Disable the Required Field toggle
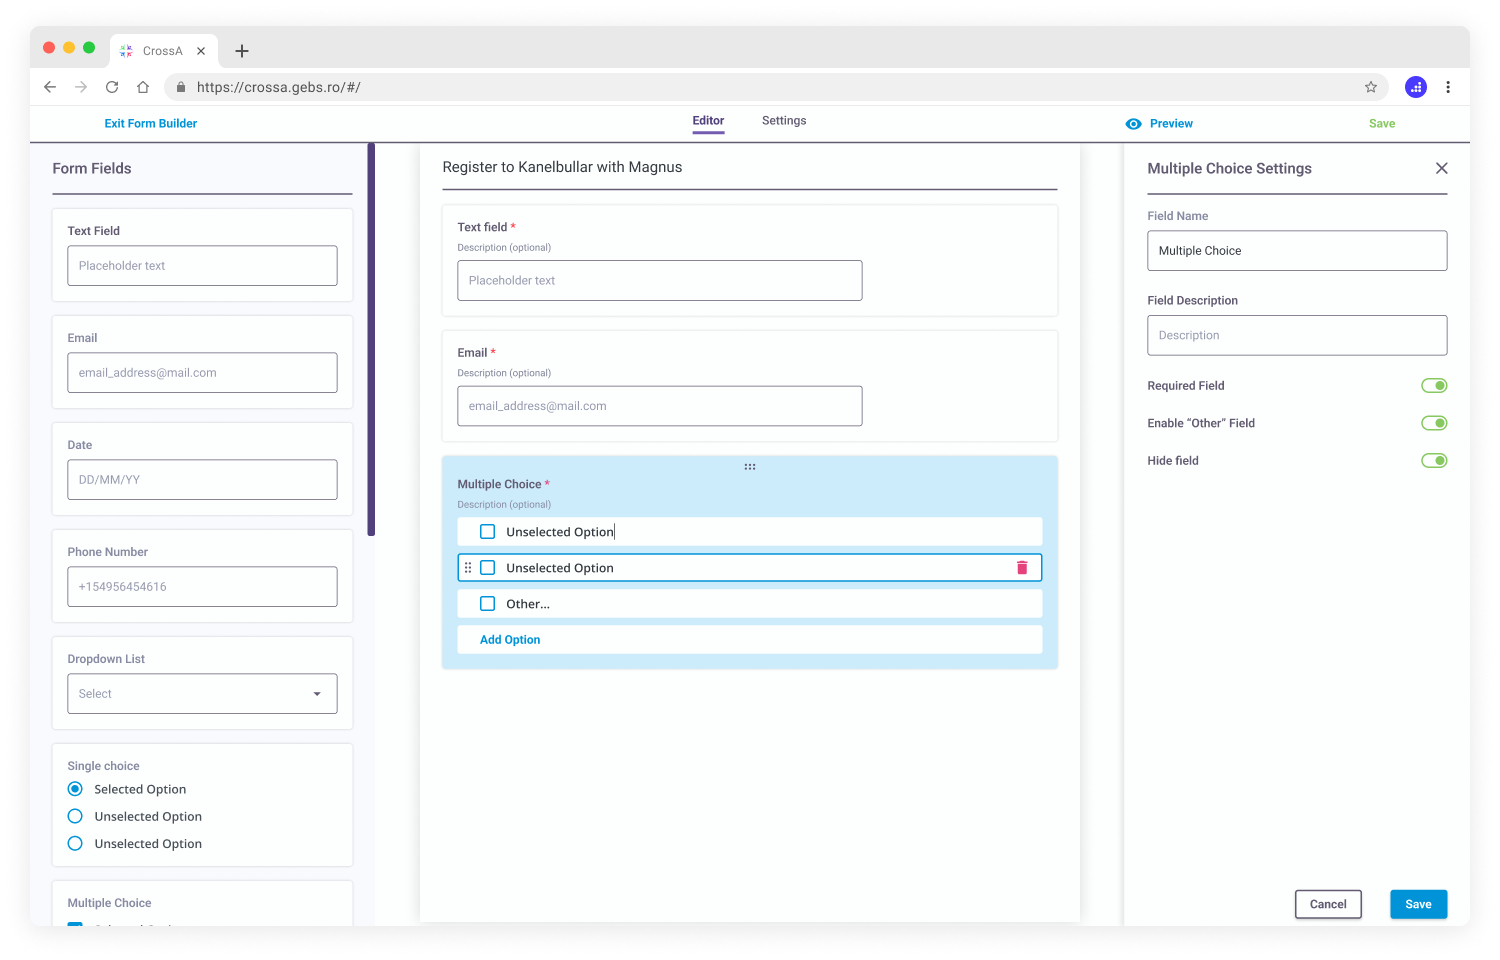1500x960 pixels. click(x=1434, y=385)
